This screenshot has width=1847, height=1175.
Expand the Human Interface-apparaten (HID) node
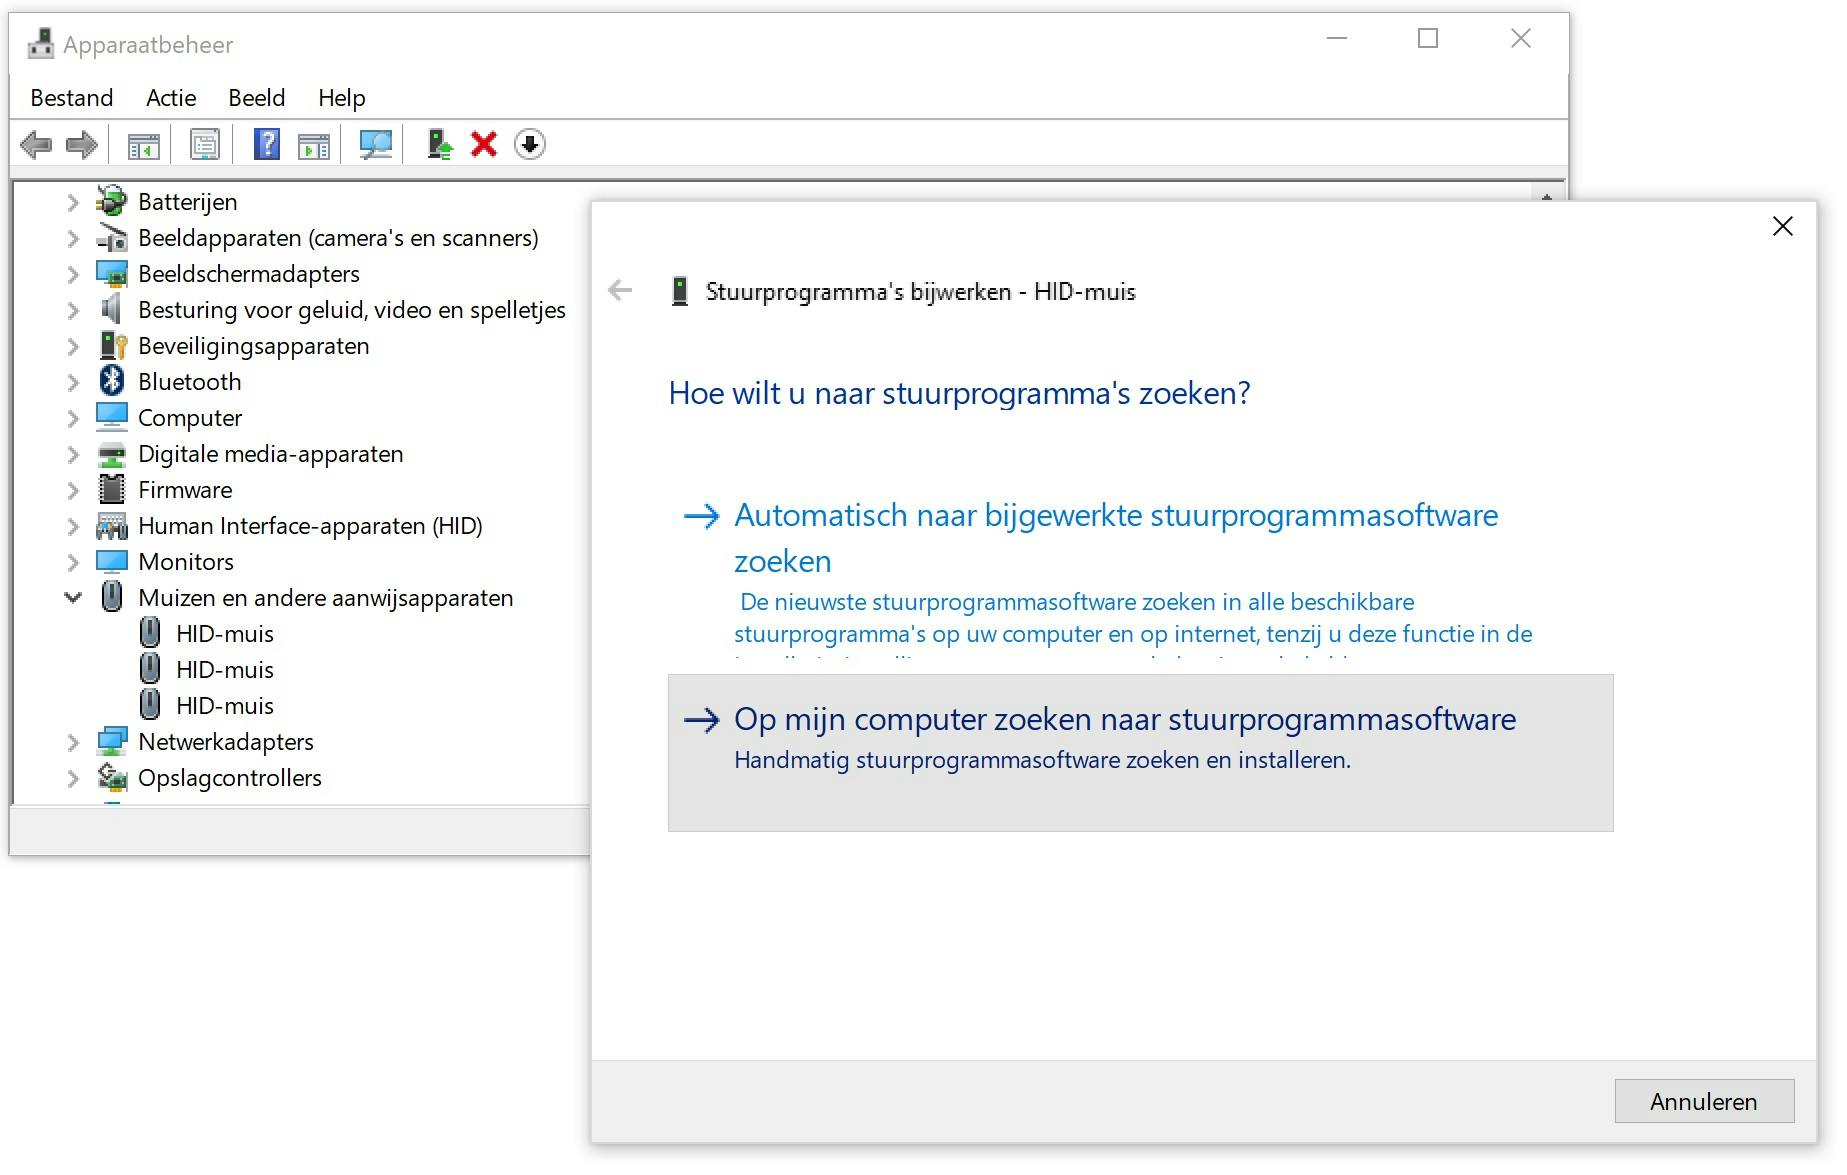point(72,526)
